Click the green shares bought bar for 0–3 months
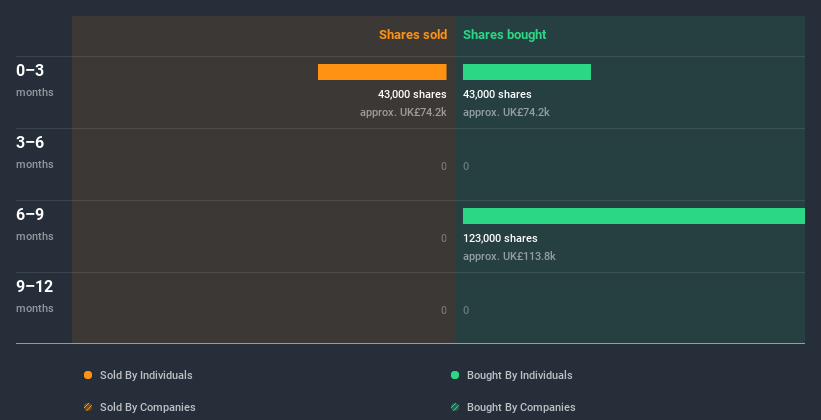 (x=527, y=72)
